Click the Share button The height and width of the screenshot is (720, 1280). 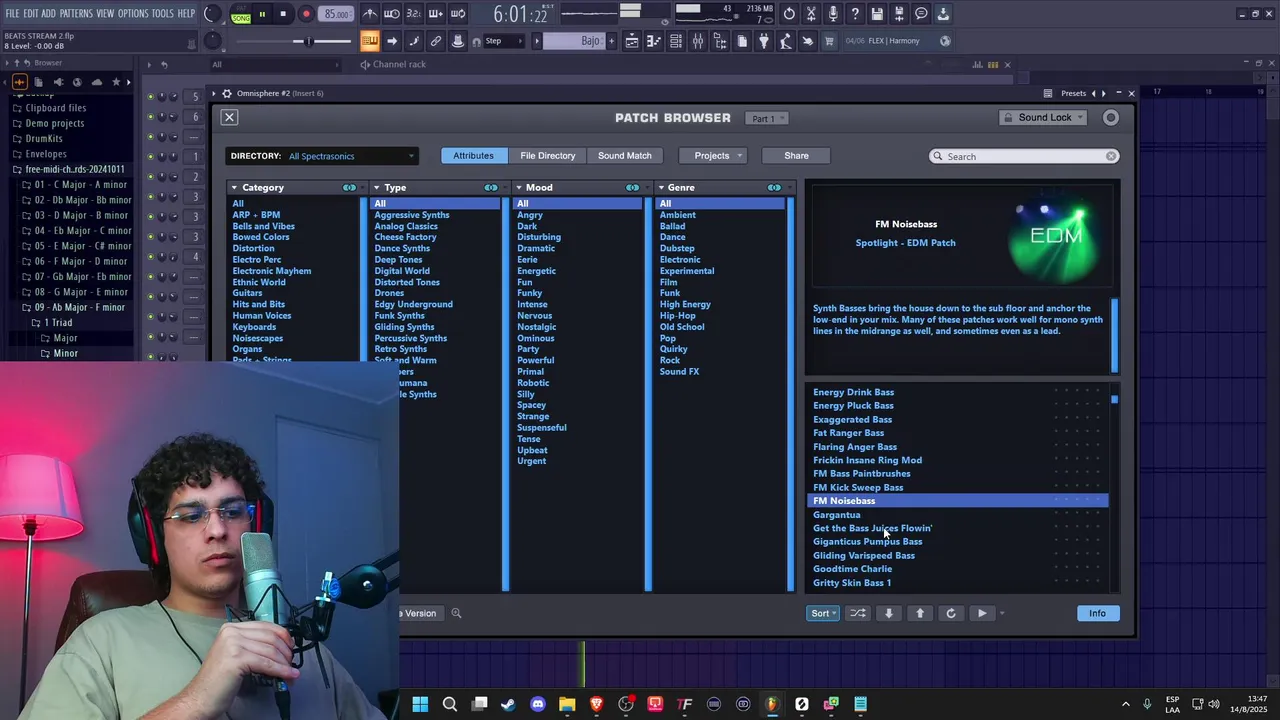797,155
